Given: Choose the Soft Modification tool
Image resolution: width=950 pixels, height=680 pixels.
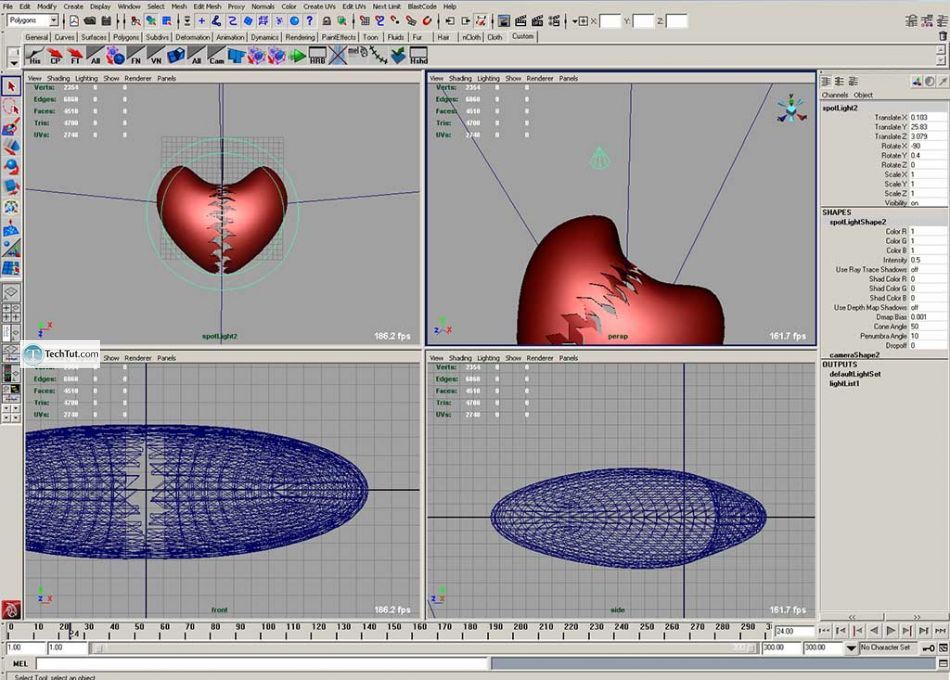Looking at the screenshot, I should (11, 228).
